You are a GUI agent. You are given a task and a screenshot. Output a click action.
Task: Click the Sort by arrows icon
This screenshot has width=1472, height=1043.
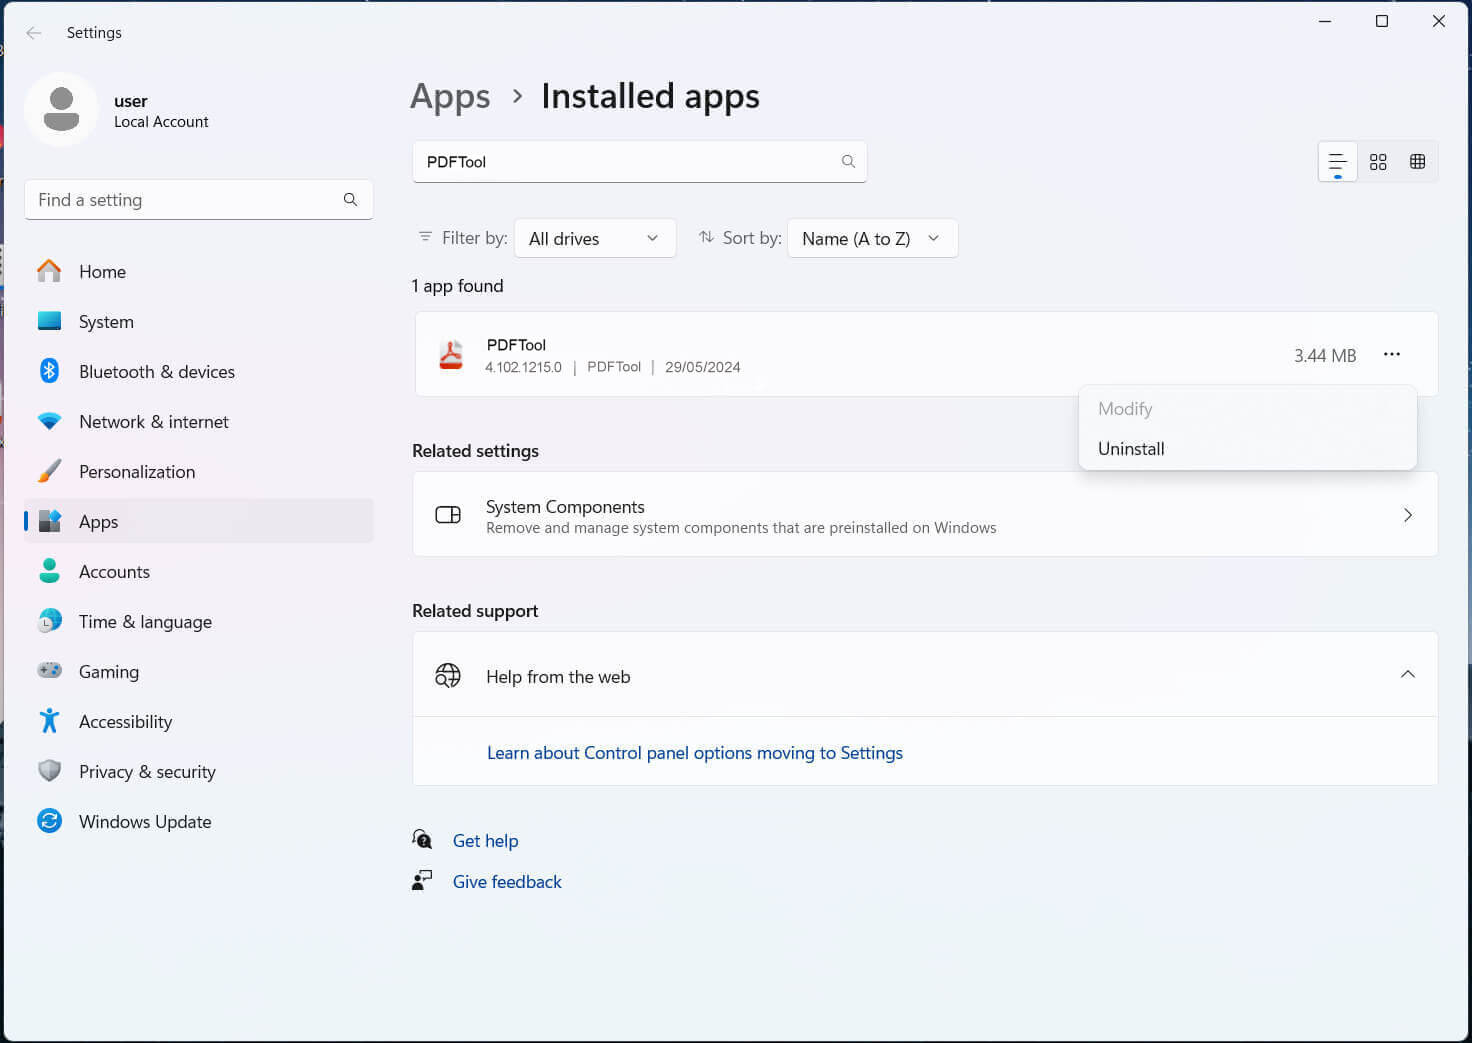(706, 237)
